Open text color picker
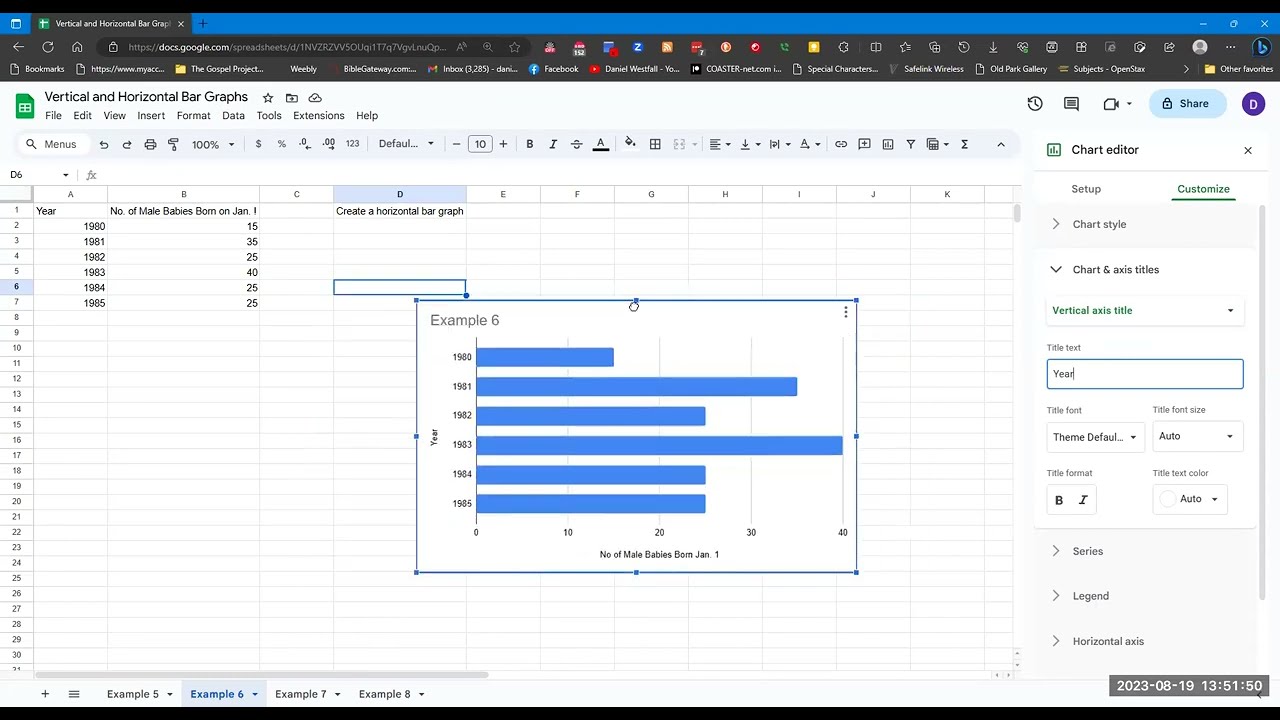 [x=601, y=144]
